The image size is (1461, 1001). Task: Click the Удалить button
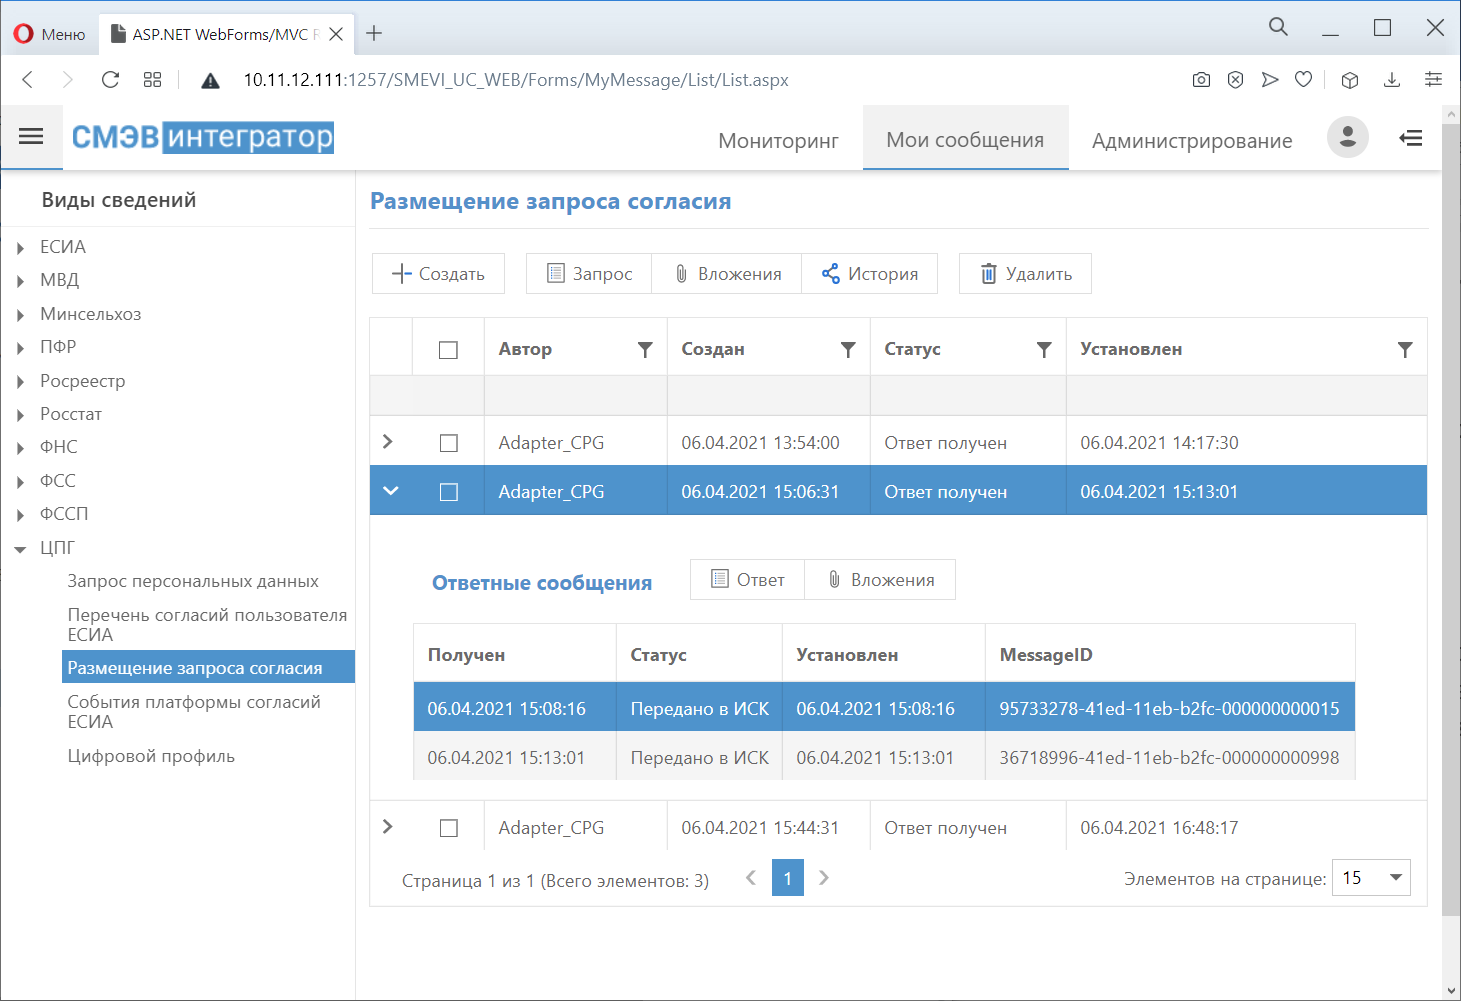click(x=1025, y=274)
